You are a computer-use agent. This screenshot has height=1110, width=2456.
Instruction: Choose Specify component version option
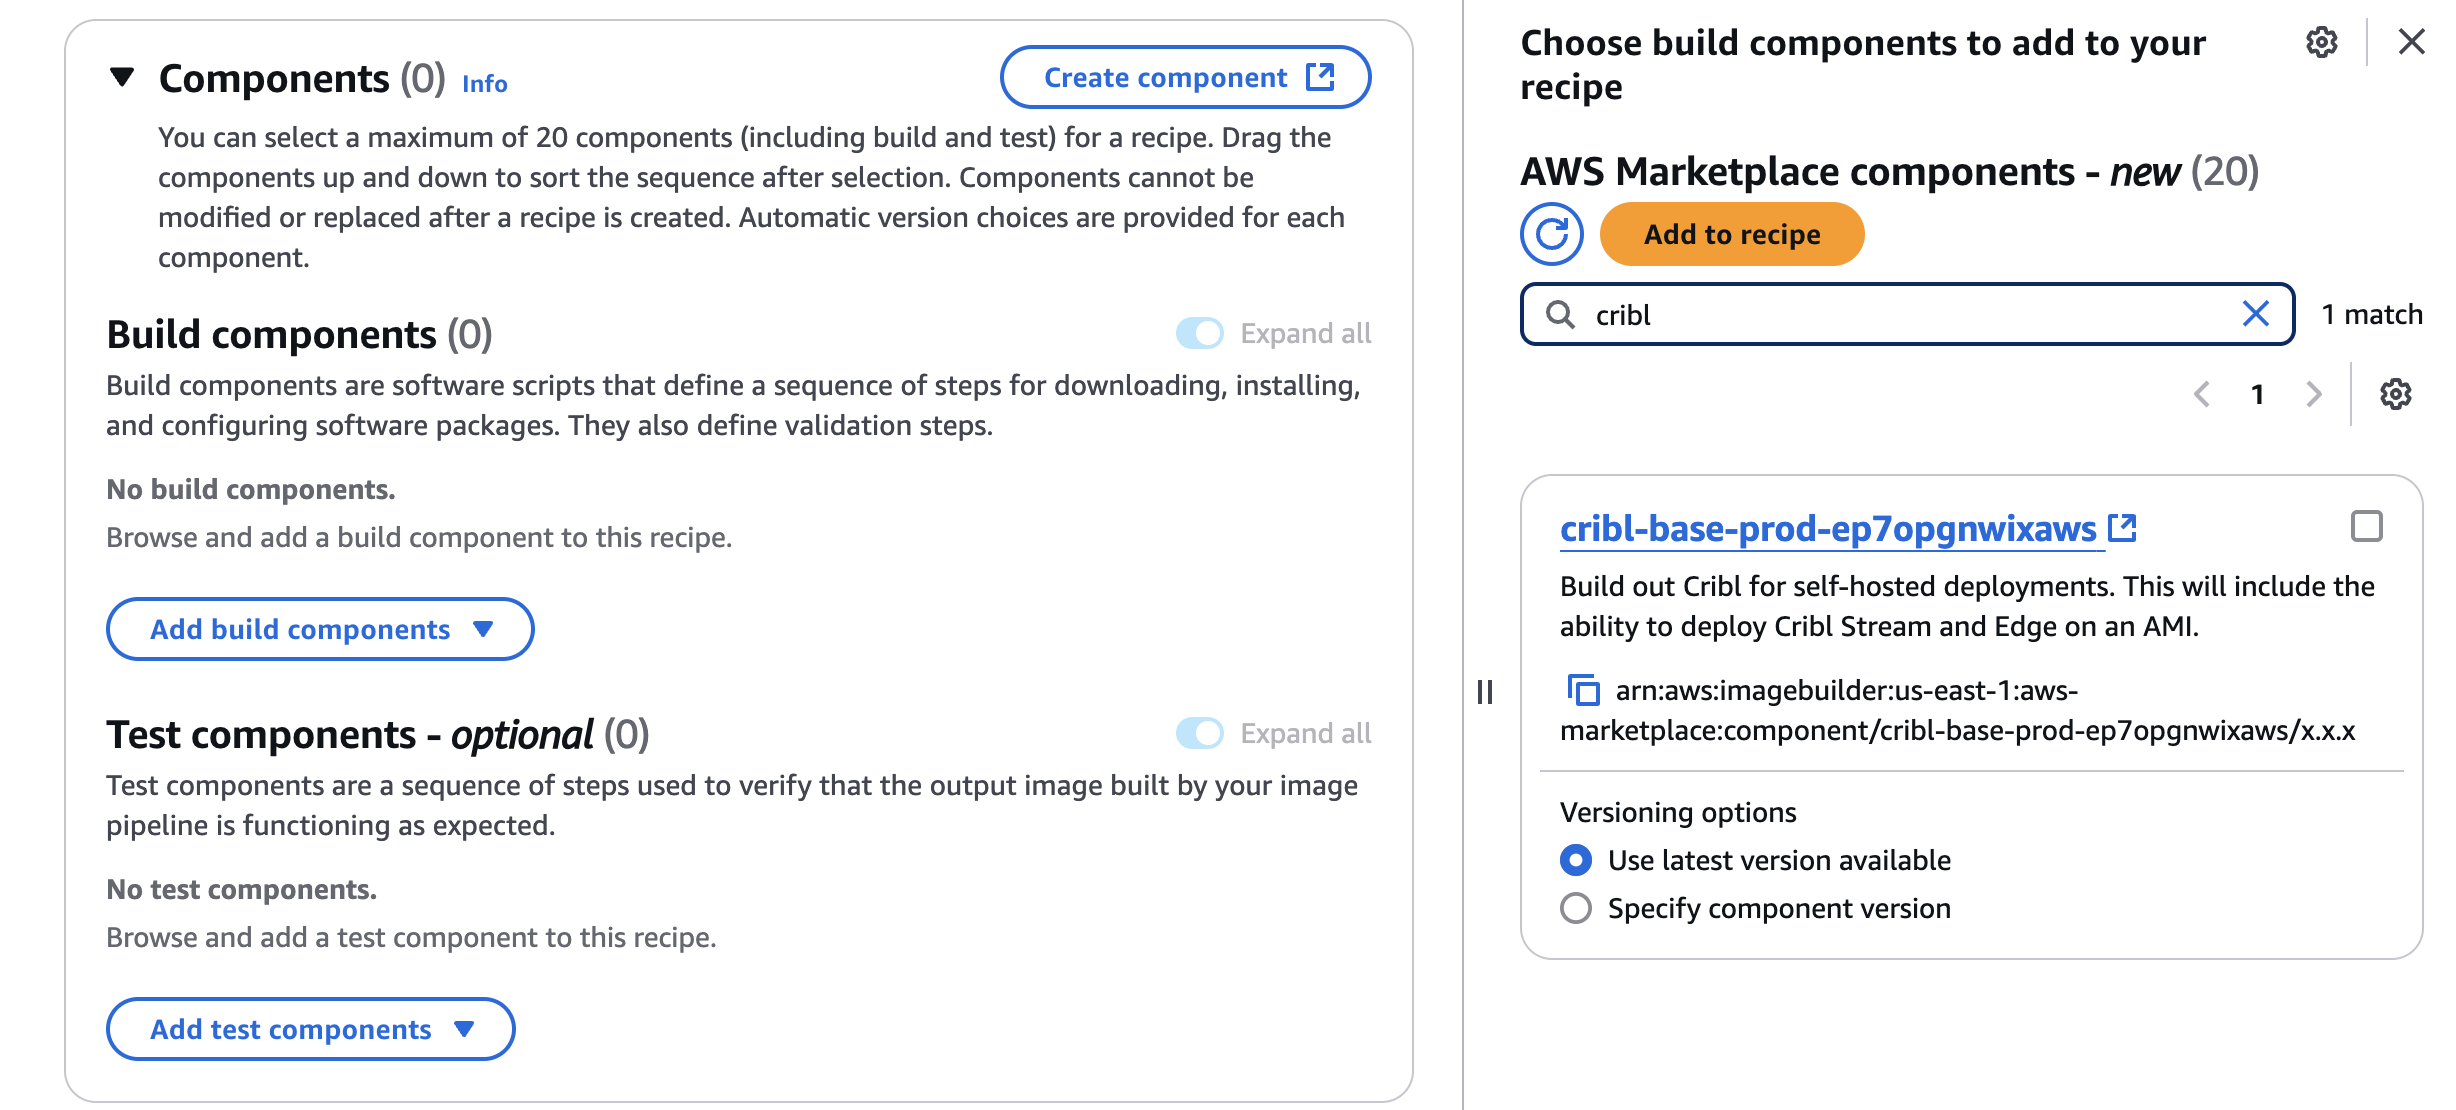click(x=1576, y=908)
